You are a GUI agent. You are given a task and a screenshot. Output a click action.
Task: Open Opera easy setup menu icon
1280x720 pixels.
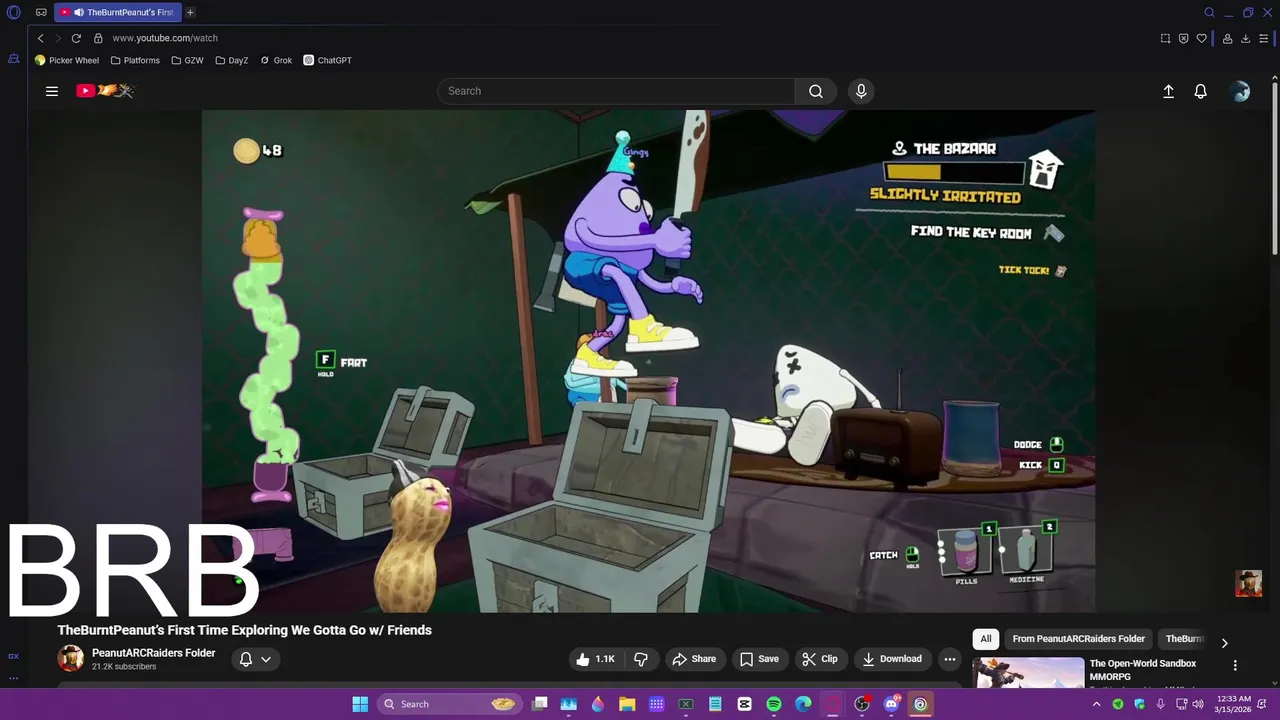point(1264,38)
